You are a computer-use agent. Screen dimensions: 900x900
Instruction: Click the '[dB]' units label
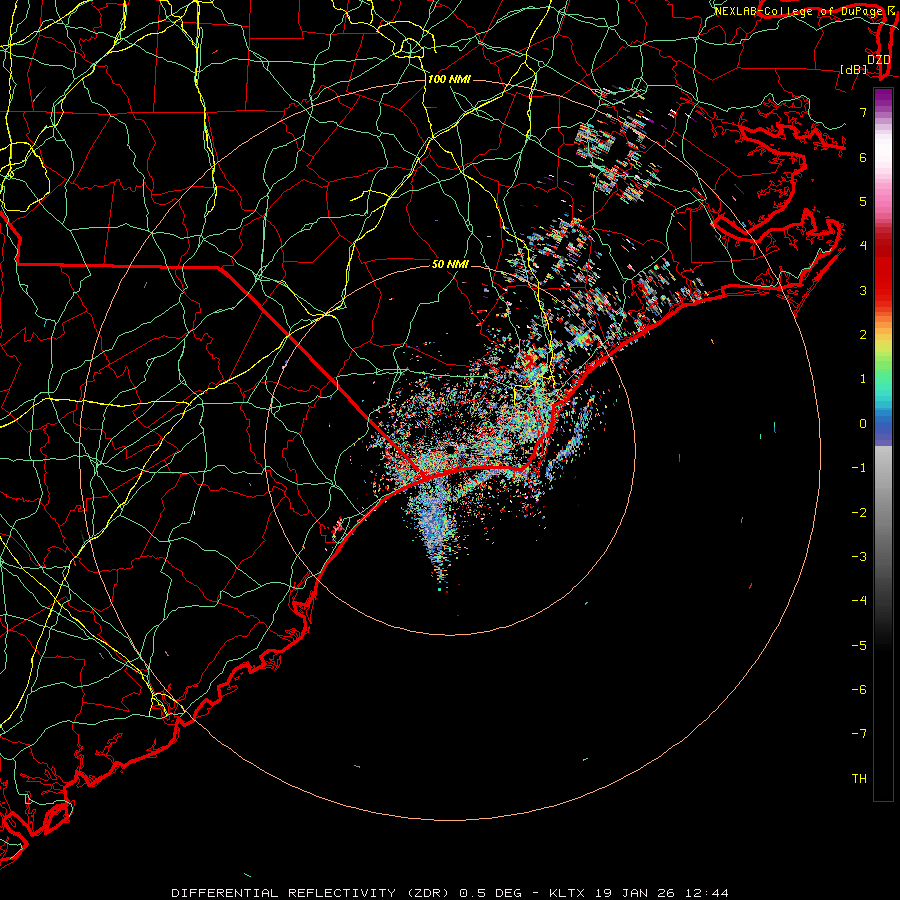(854, 69)
